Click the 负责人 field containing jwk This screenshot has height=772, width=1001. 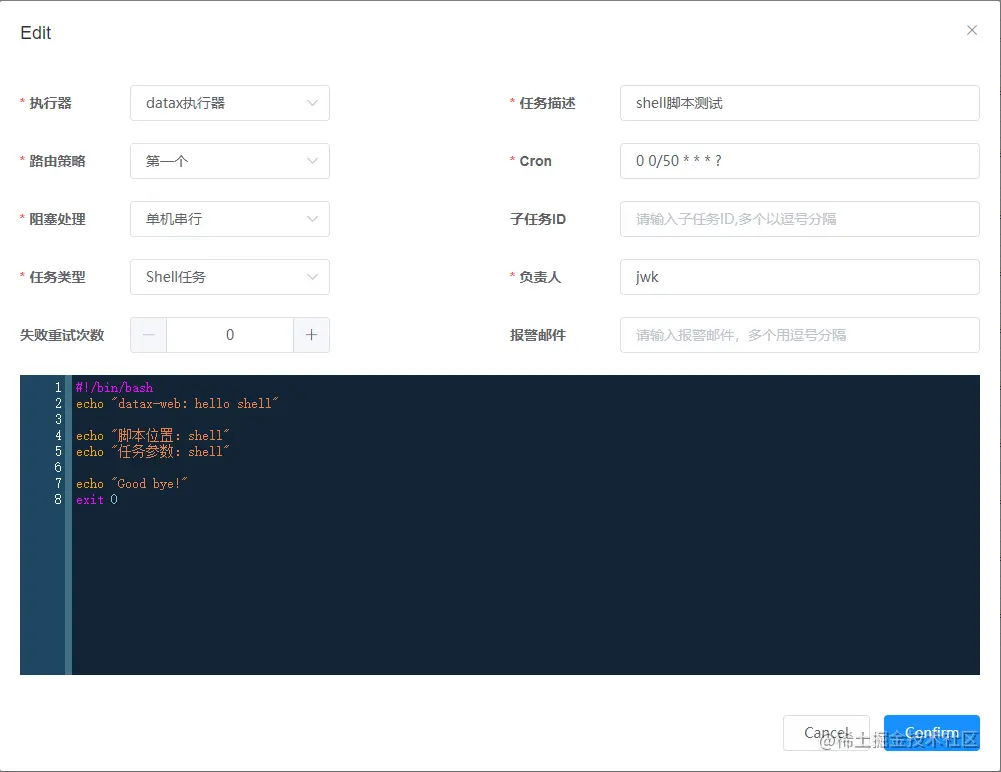[799, 277]
